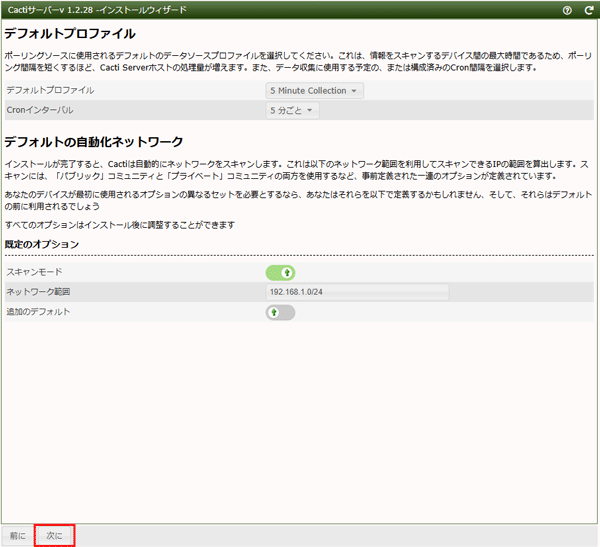Click the 既定のオプション section heading
The width and height of the screenshot is (600, 547).
click(x=42, y=244)
